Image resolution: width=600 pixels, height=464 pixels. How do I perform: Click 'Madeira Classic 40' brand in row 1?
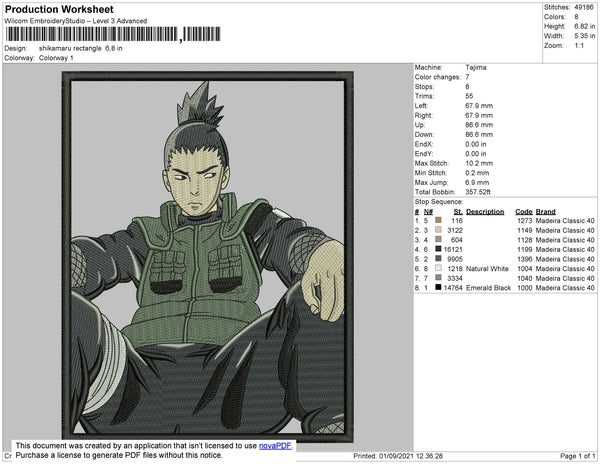(x=565, y=220)
